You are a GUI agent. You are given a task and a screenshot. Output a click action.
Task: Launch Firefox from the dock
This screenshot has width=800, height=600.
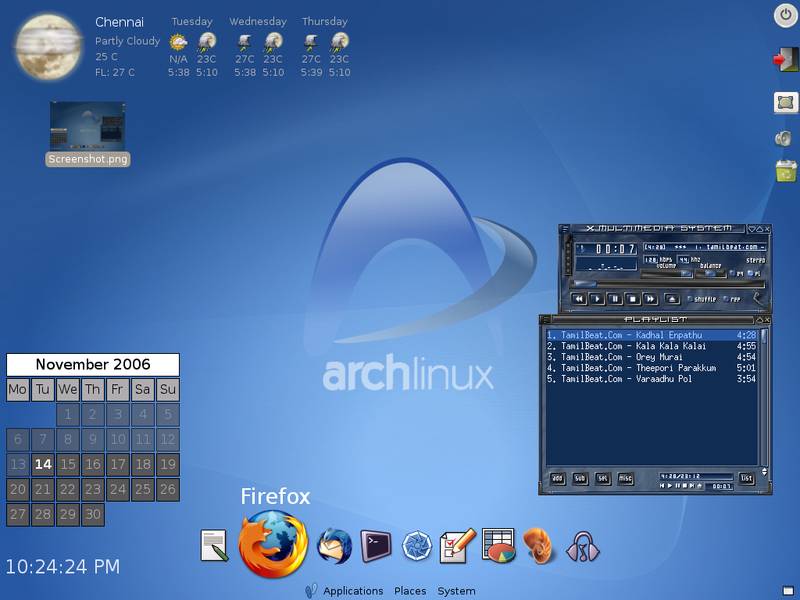(x=273, y=544)
